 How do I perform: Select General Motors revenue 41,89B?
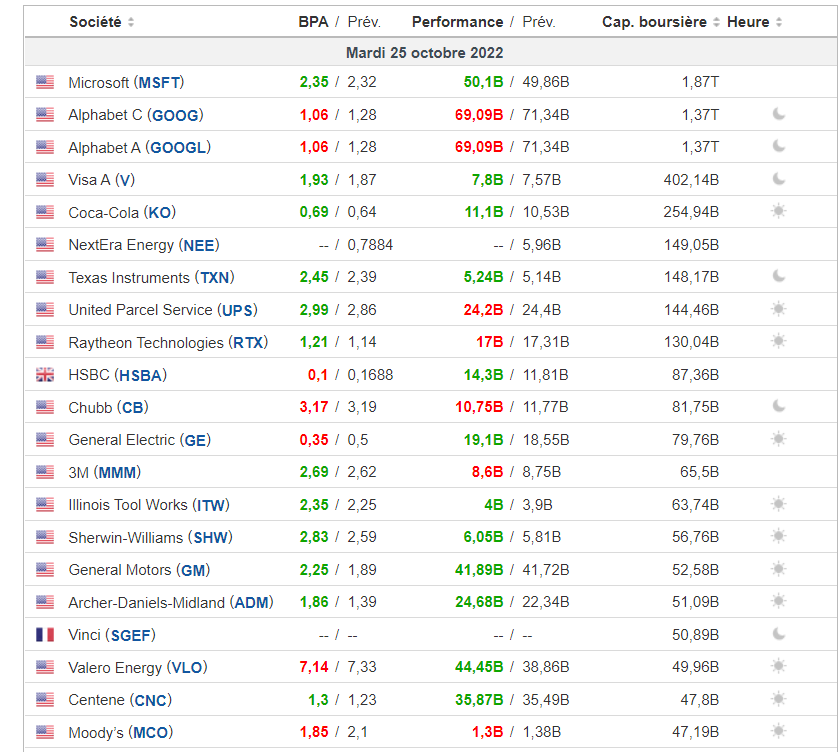479,570
